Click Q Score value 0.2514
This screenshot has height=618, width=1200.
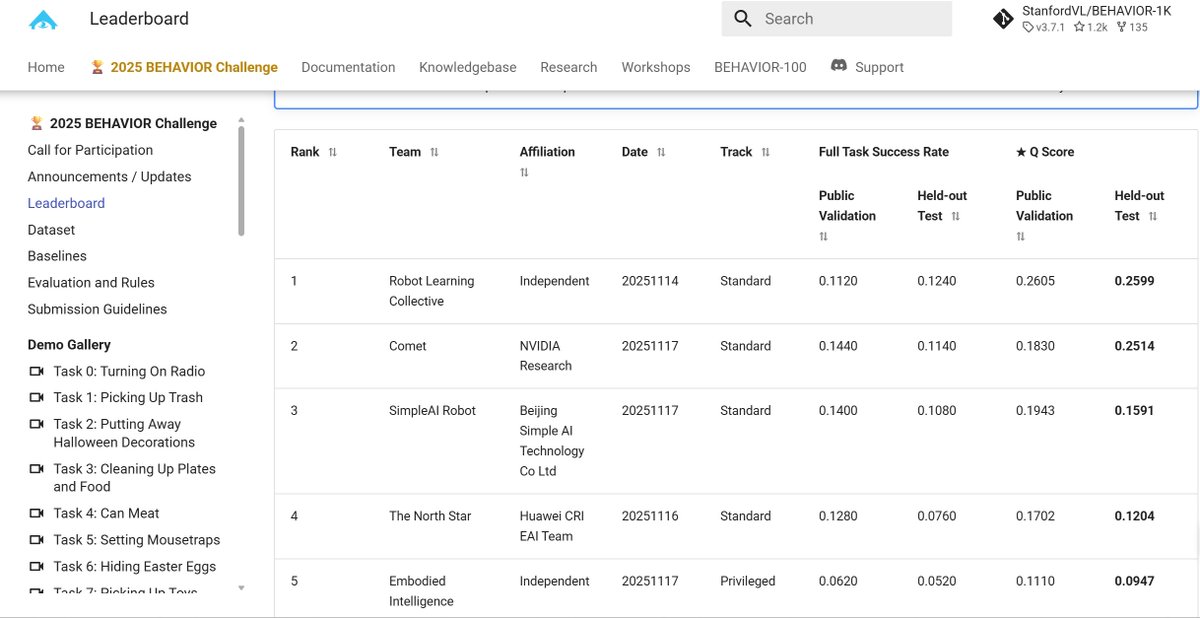coord(1135,346)
